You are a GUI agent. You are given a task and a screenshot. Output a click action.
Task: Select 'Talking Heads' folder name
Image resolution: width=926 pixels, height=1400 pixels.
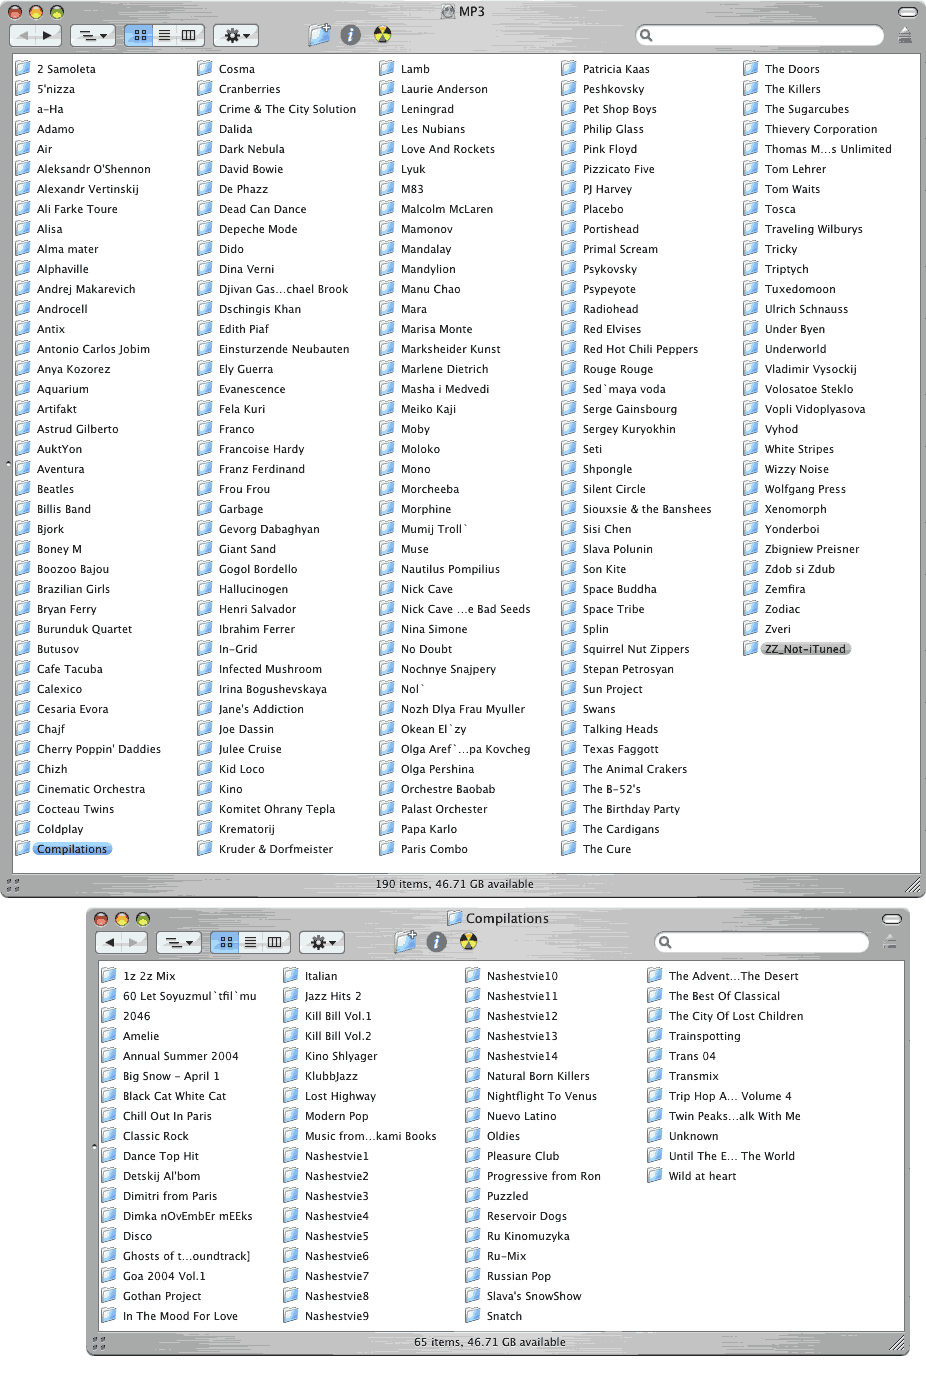(x=620, y=729)
